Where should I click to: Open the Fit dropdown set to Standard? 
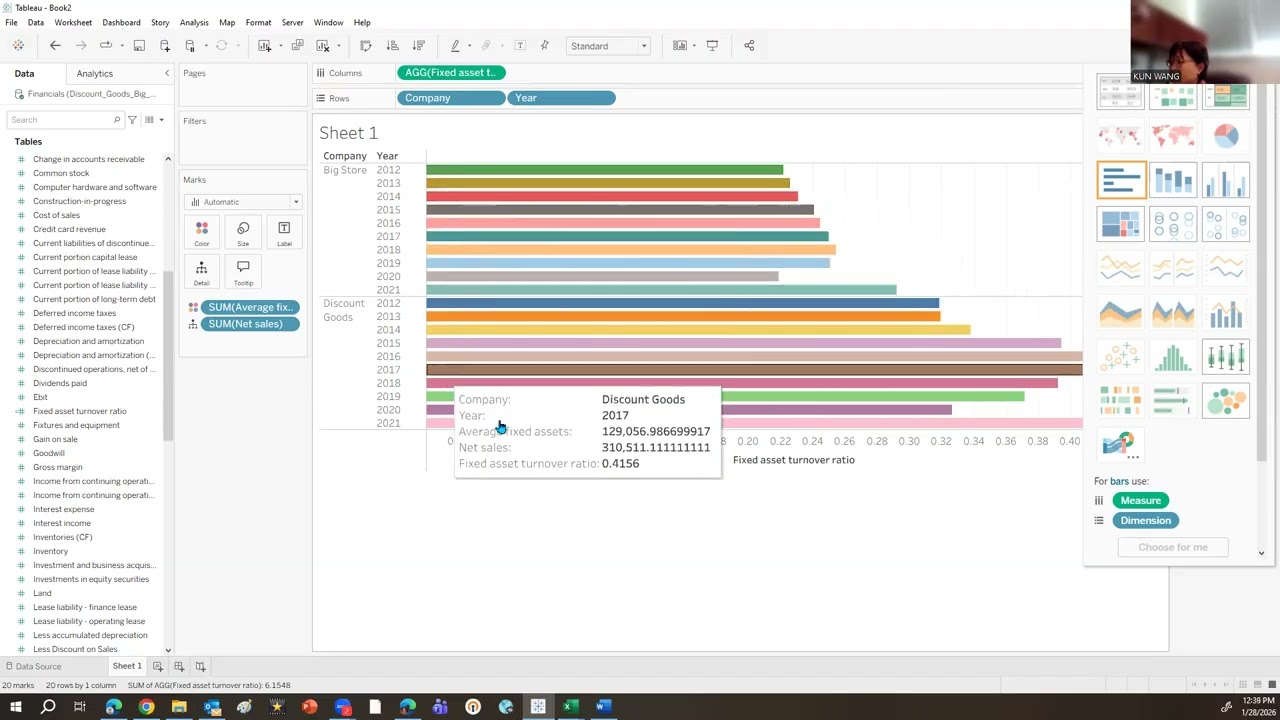click(x=608, y=46)
